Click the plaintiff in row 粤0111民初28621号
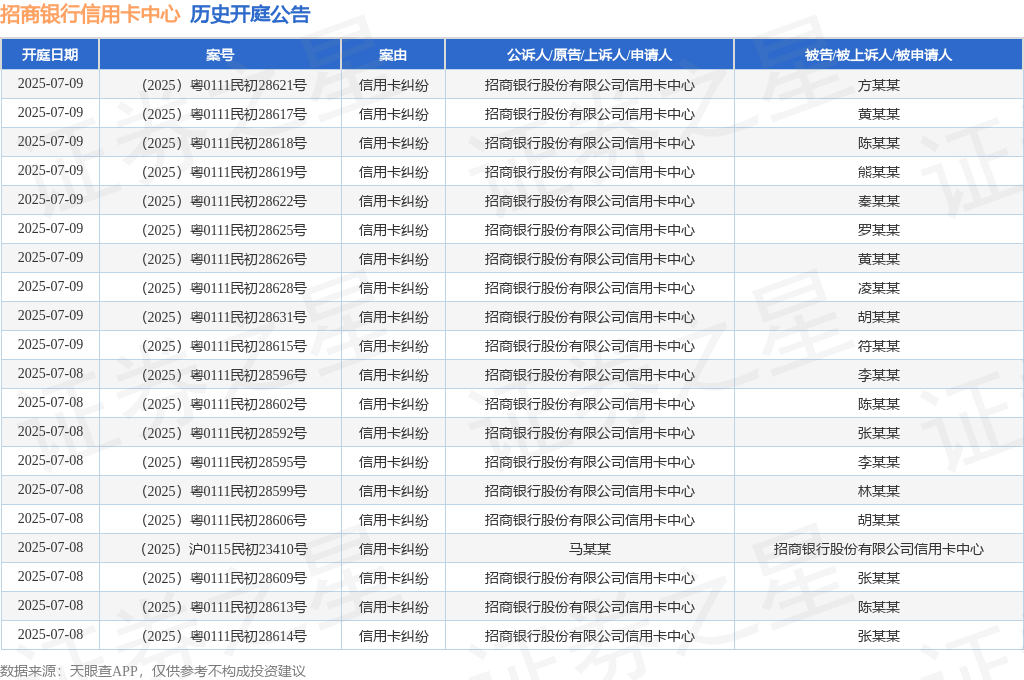Screen dimensions: 1024x680 click(590, 85)
